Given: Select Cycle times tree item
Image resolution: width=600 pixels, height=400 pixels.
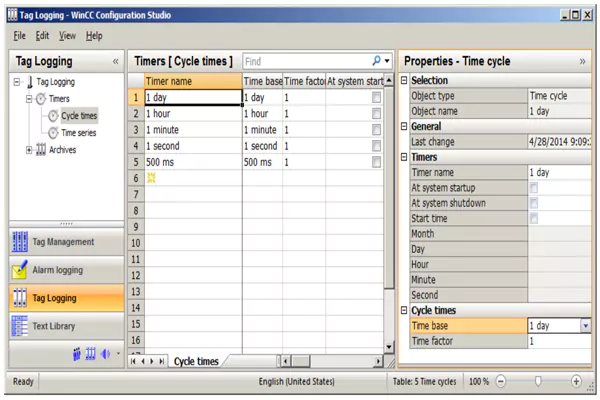Looking at the screenshot, I should (79, 116).
